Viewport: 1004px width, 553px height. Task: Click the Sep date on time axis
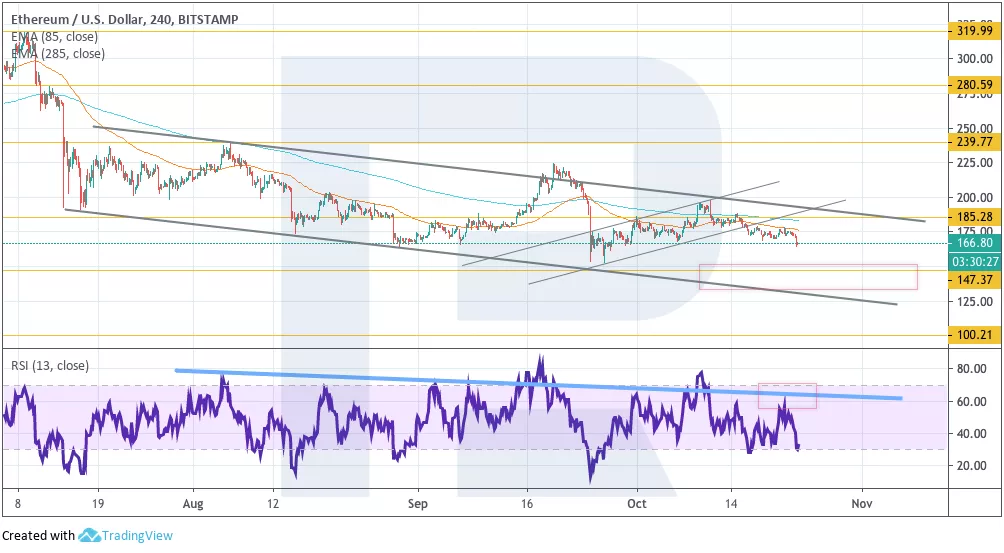418,504
